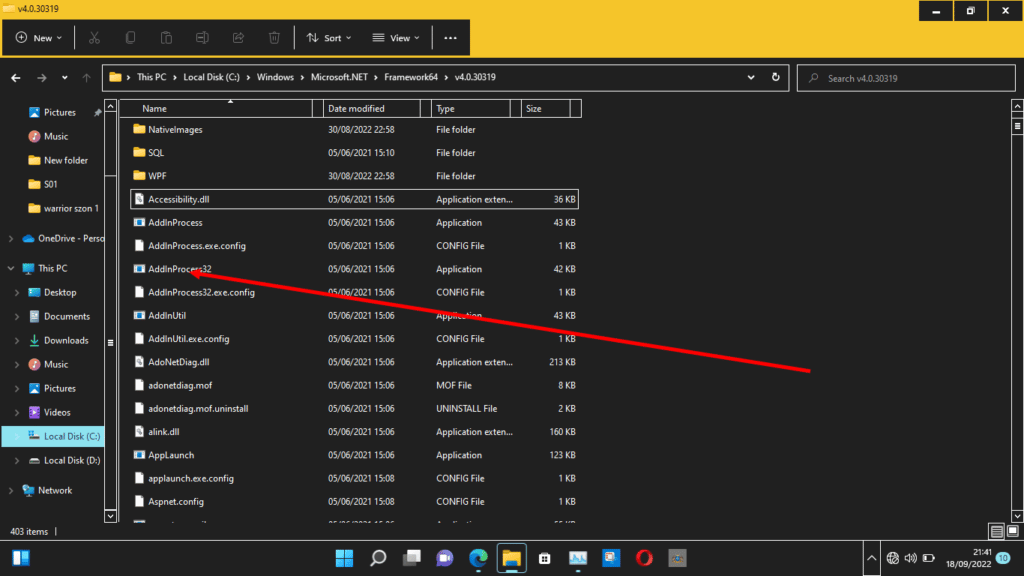Screen dimensions: 1024x576
Task: Expand the OneDrive tree node
Action: 11,238
